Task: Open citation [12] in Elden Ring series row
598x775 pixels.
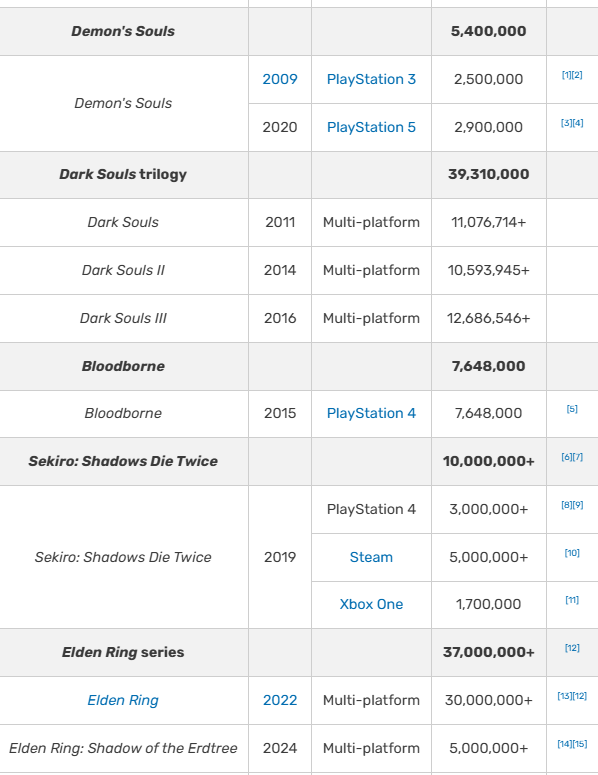Action: tap(572, 648)
